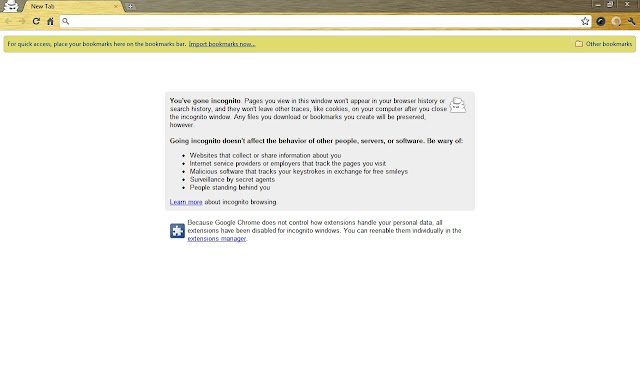Select the New Tab tab

pos(72,6)
